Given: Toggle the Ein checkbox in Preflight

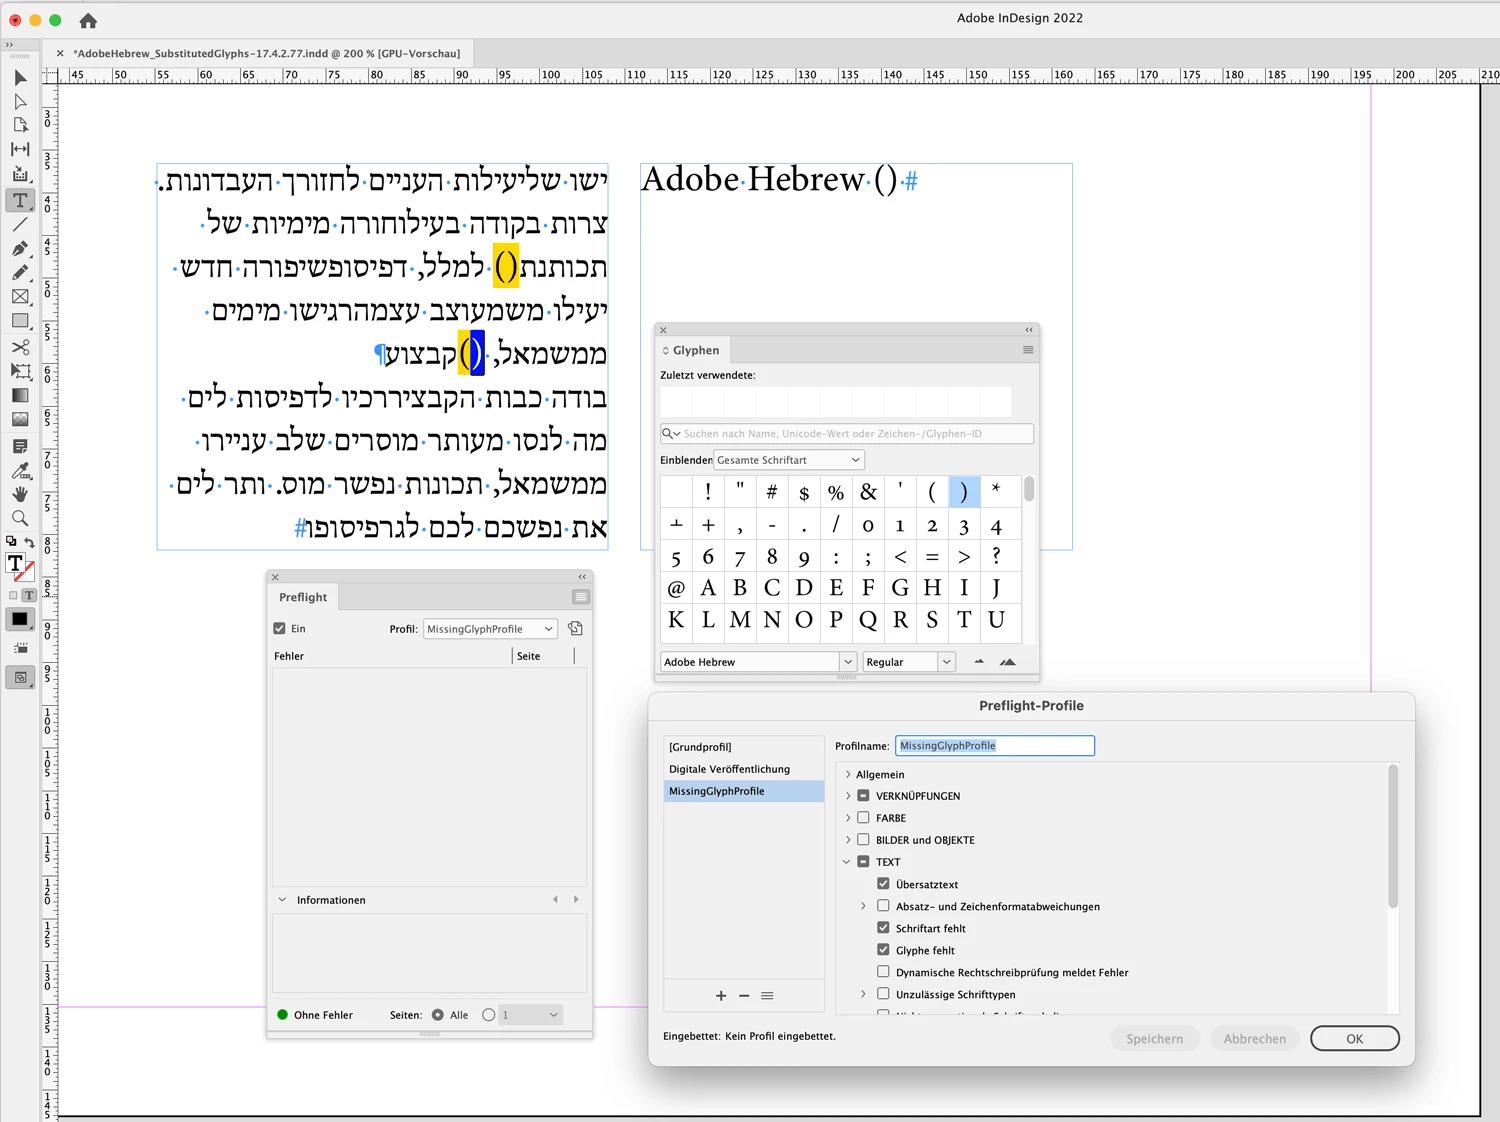Looking at the screenshot, I should tap(280, 629).
